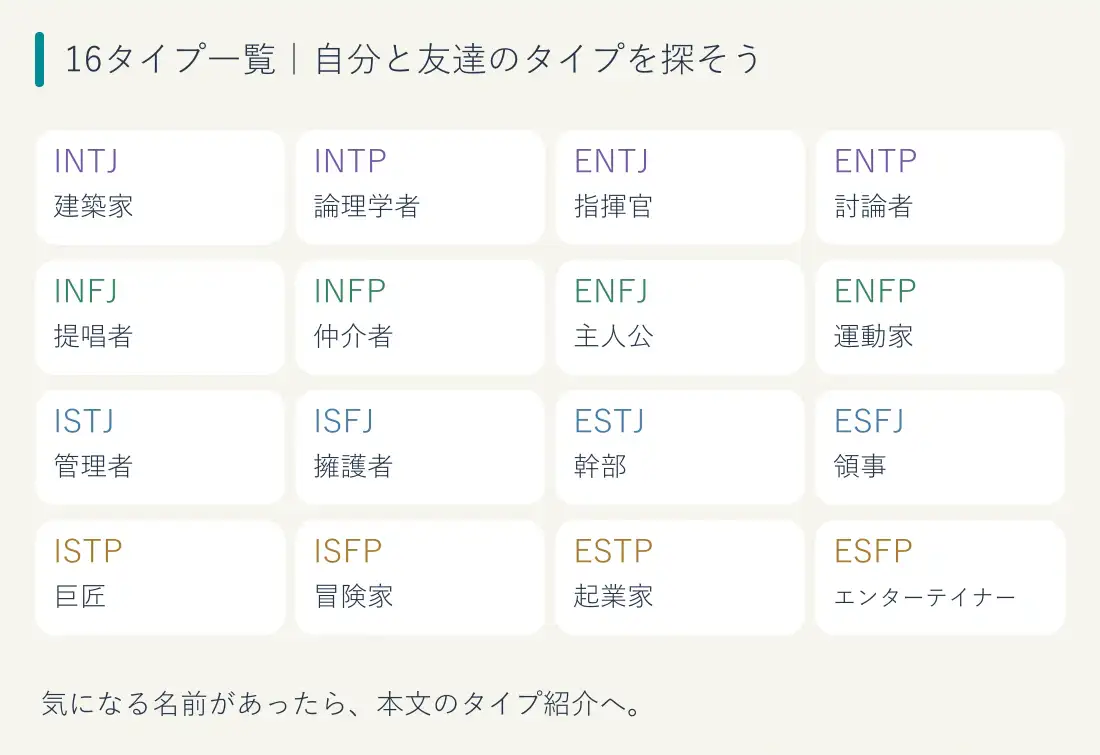The width and height of the screenshot is (1100, 755).
Task: Select the INFJ 提唱者 card
Action: [x=160, y=317]
